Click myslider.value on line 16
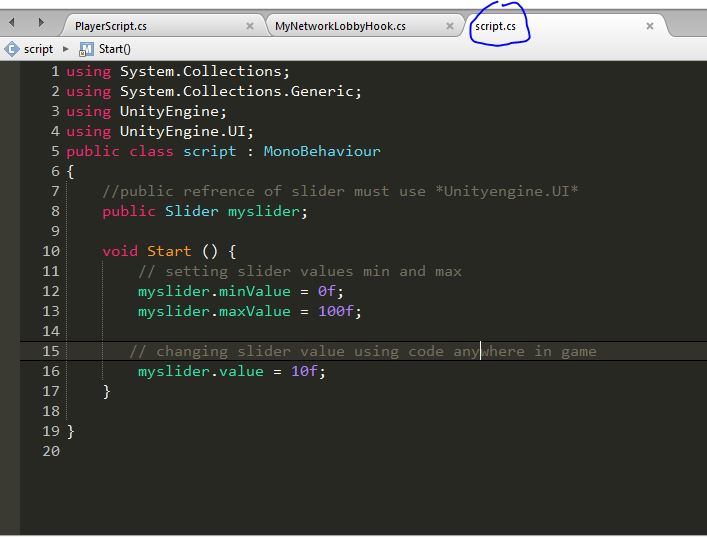This screenshot has width=707, height=537. [x=201, y=371]
